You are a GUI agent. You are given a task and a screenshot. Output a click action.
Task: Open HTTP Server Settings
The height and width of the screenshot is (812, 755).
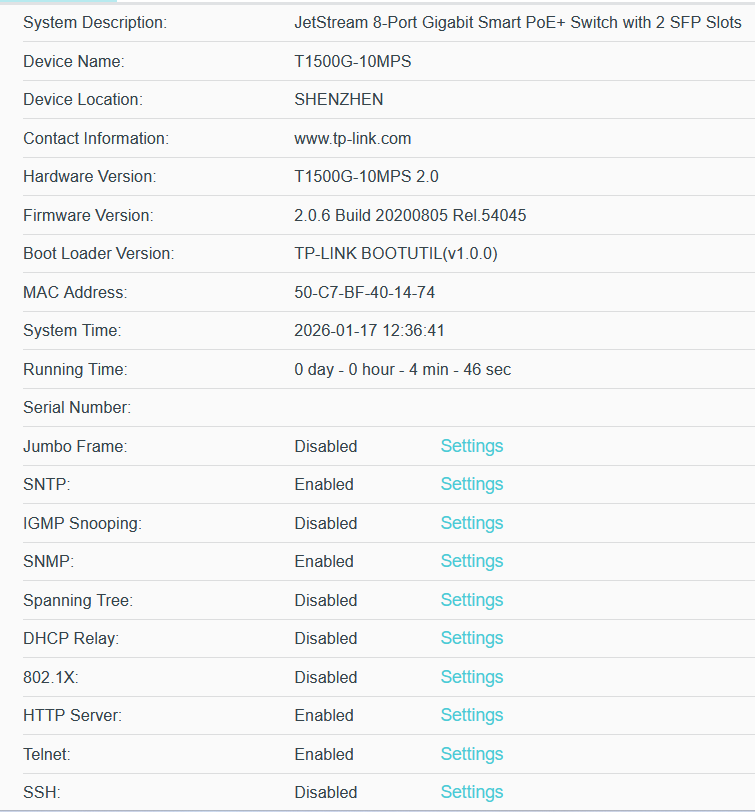[x=471, y=715]
